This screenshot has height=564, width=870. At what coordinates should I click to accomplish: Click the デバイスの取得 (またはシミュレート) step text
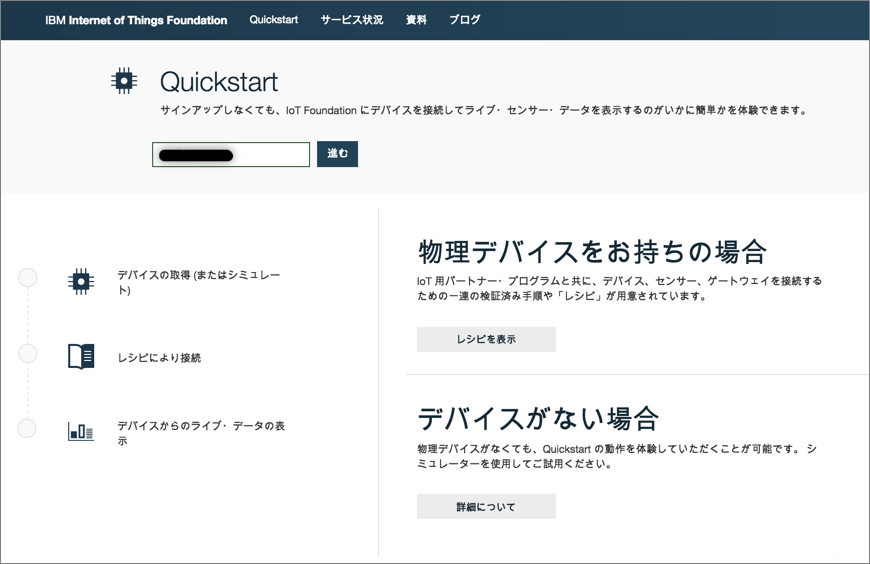199,282
